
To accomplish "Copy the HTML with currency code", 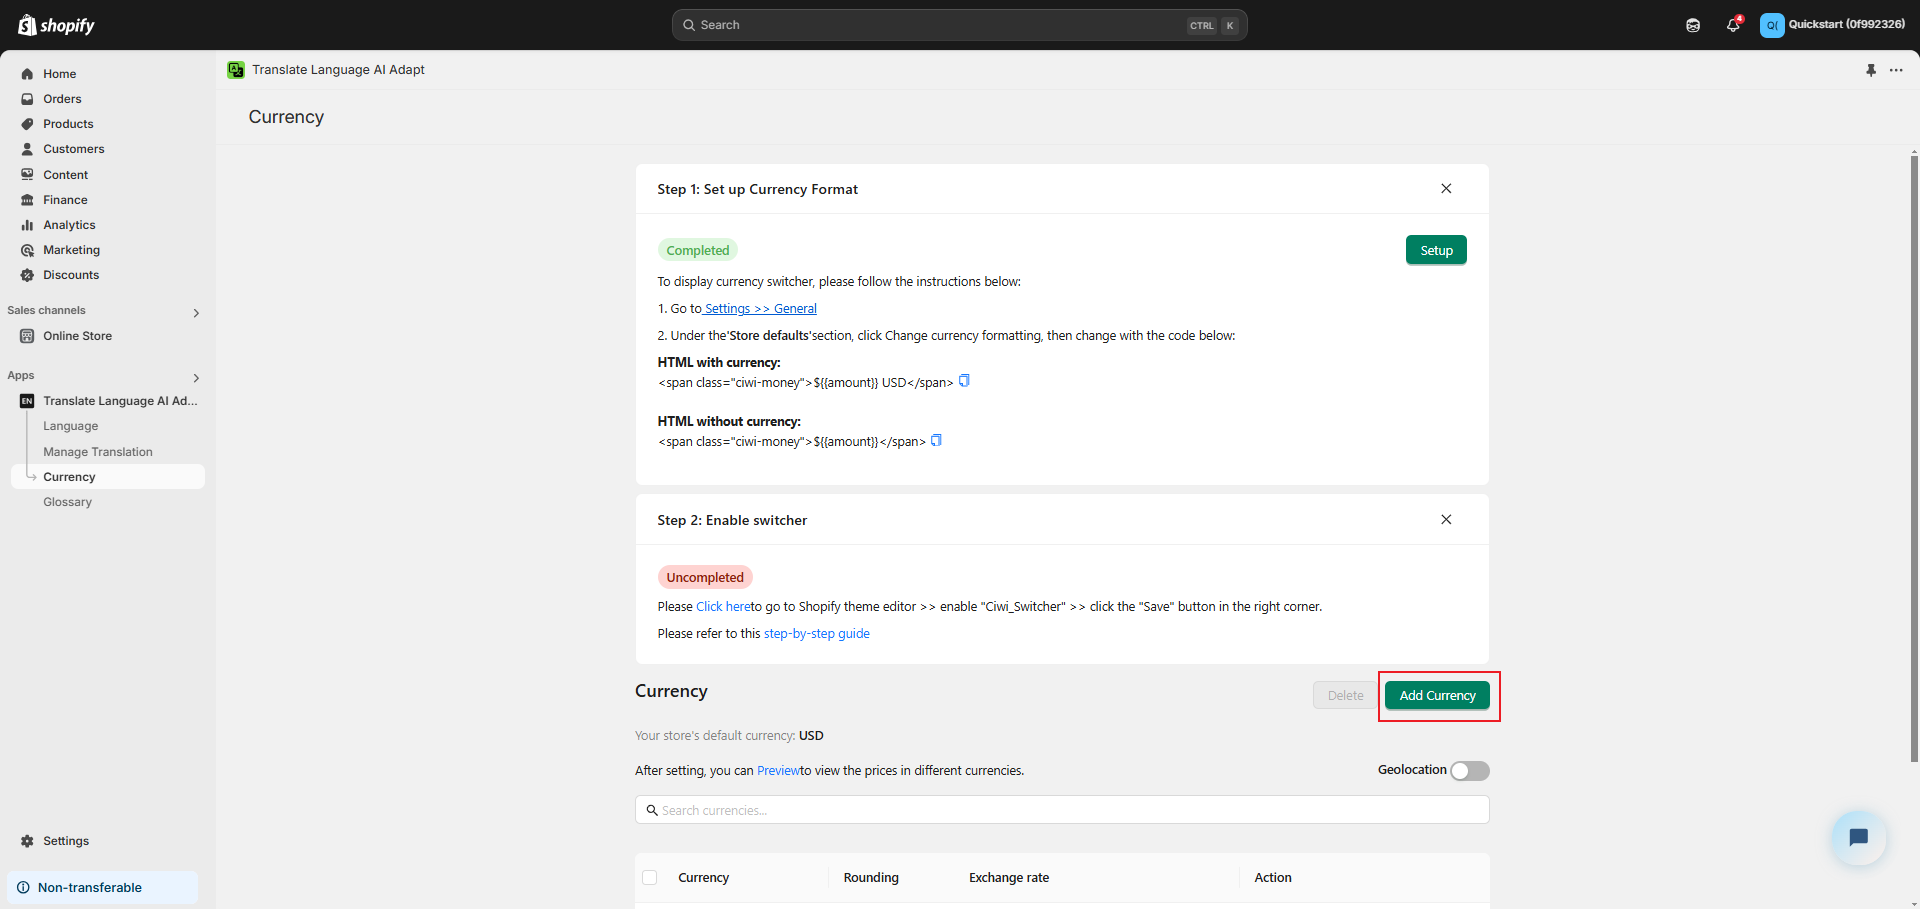I will [x=964, y=381].
